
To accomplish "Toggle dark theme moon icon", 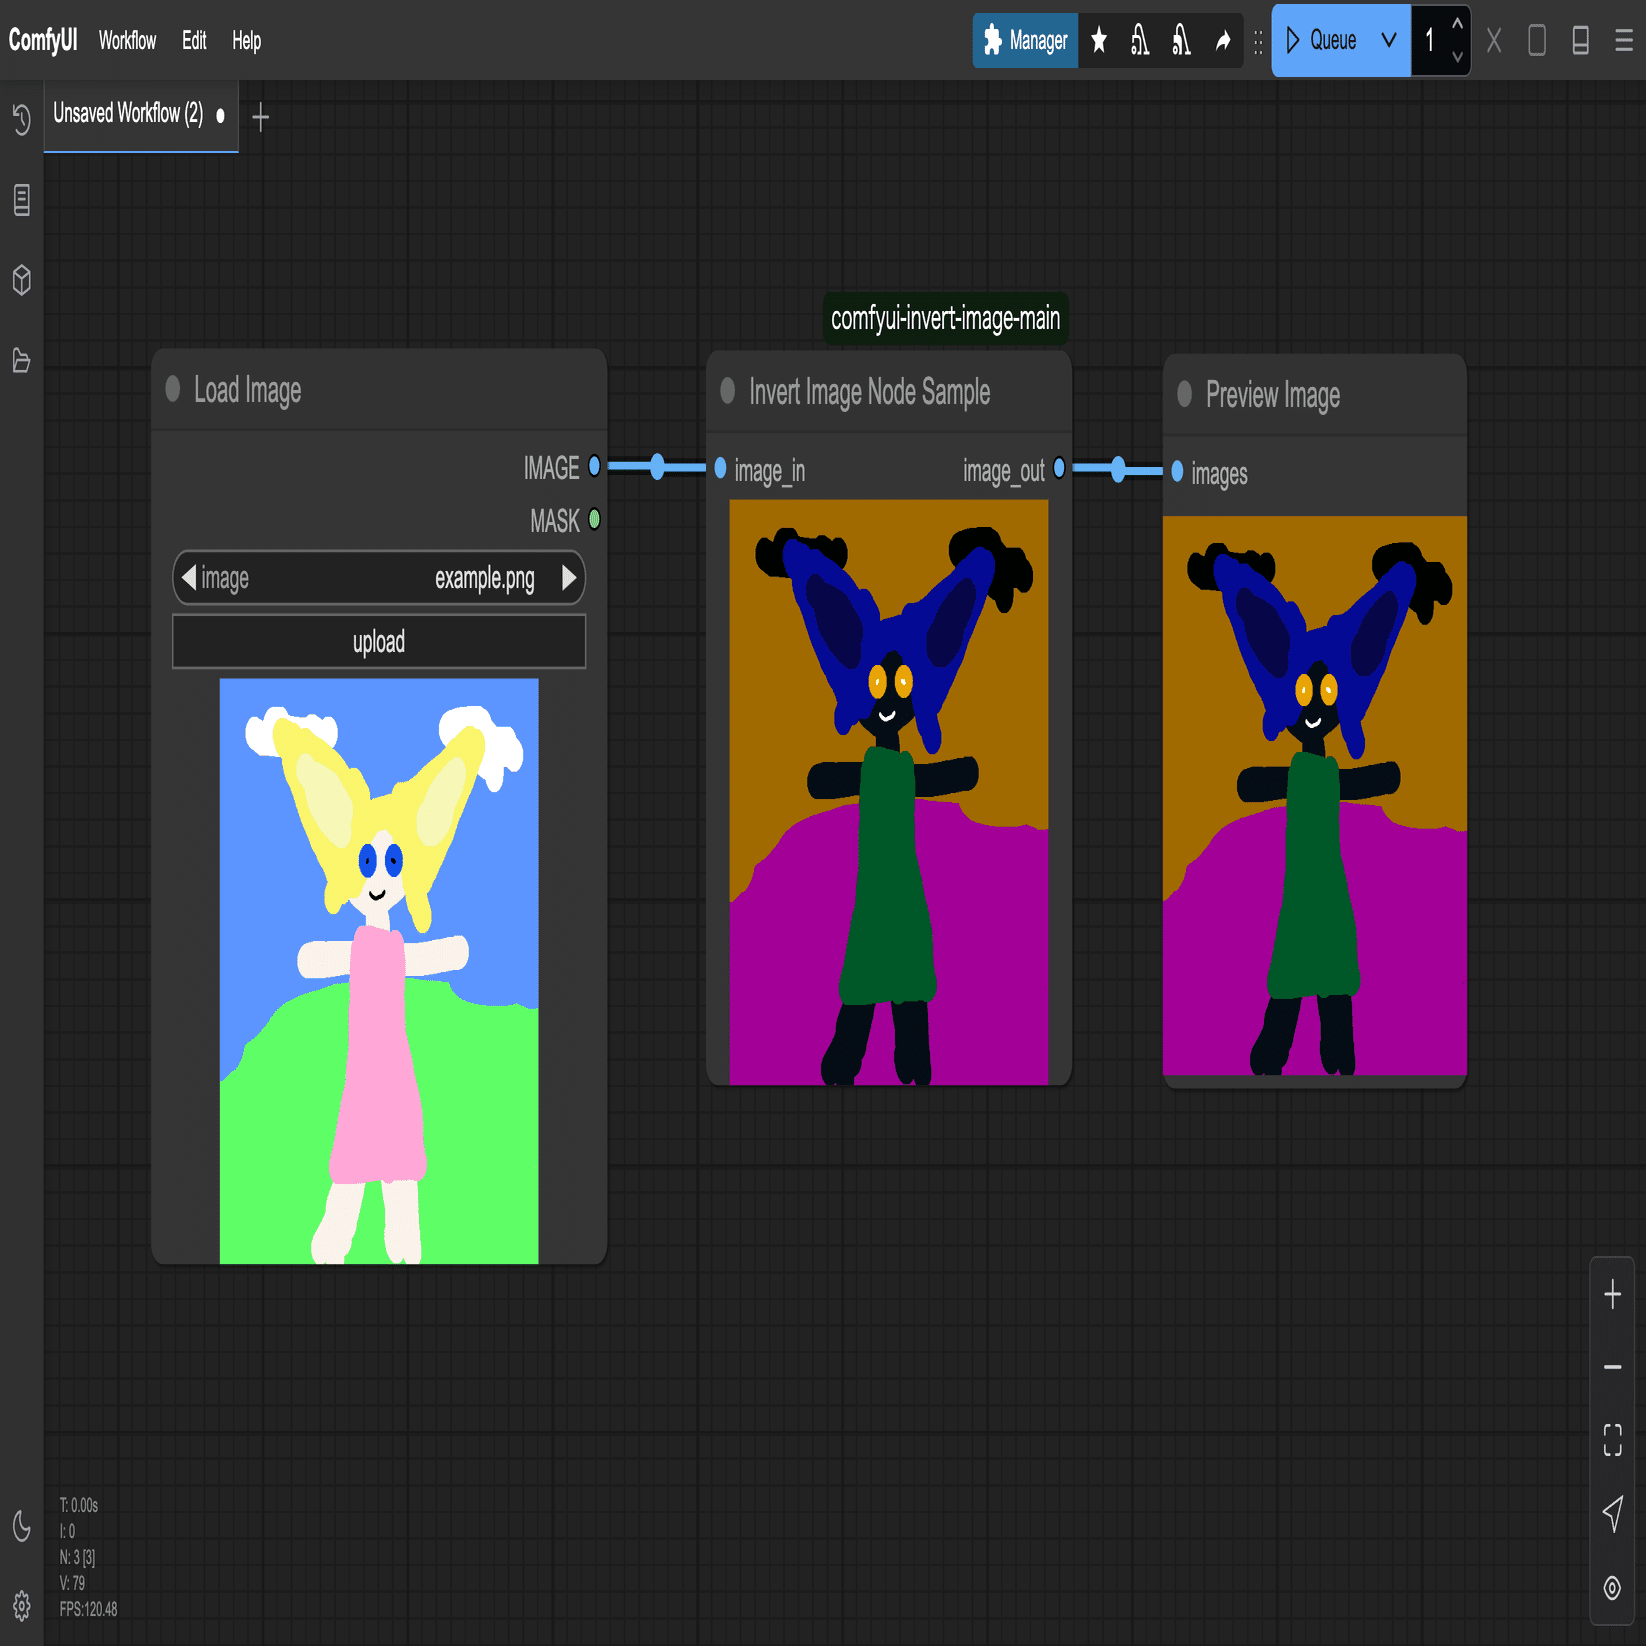I will coord(21,1525).
